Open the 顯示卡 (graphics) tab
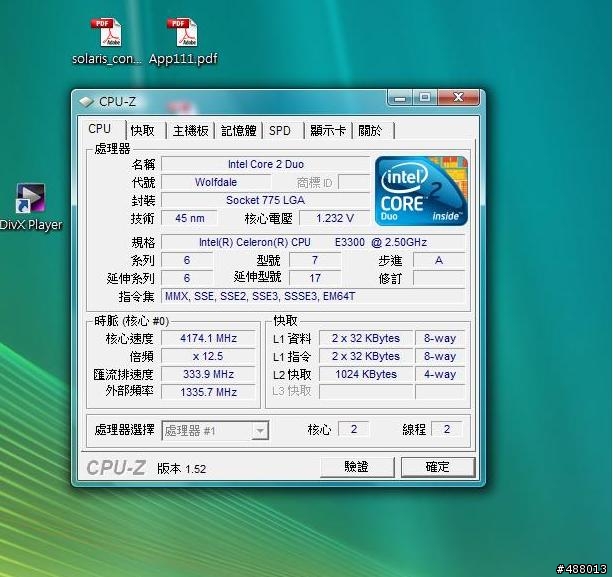The width and height of the screenshot is (613, 577). [328, 130]
